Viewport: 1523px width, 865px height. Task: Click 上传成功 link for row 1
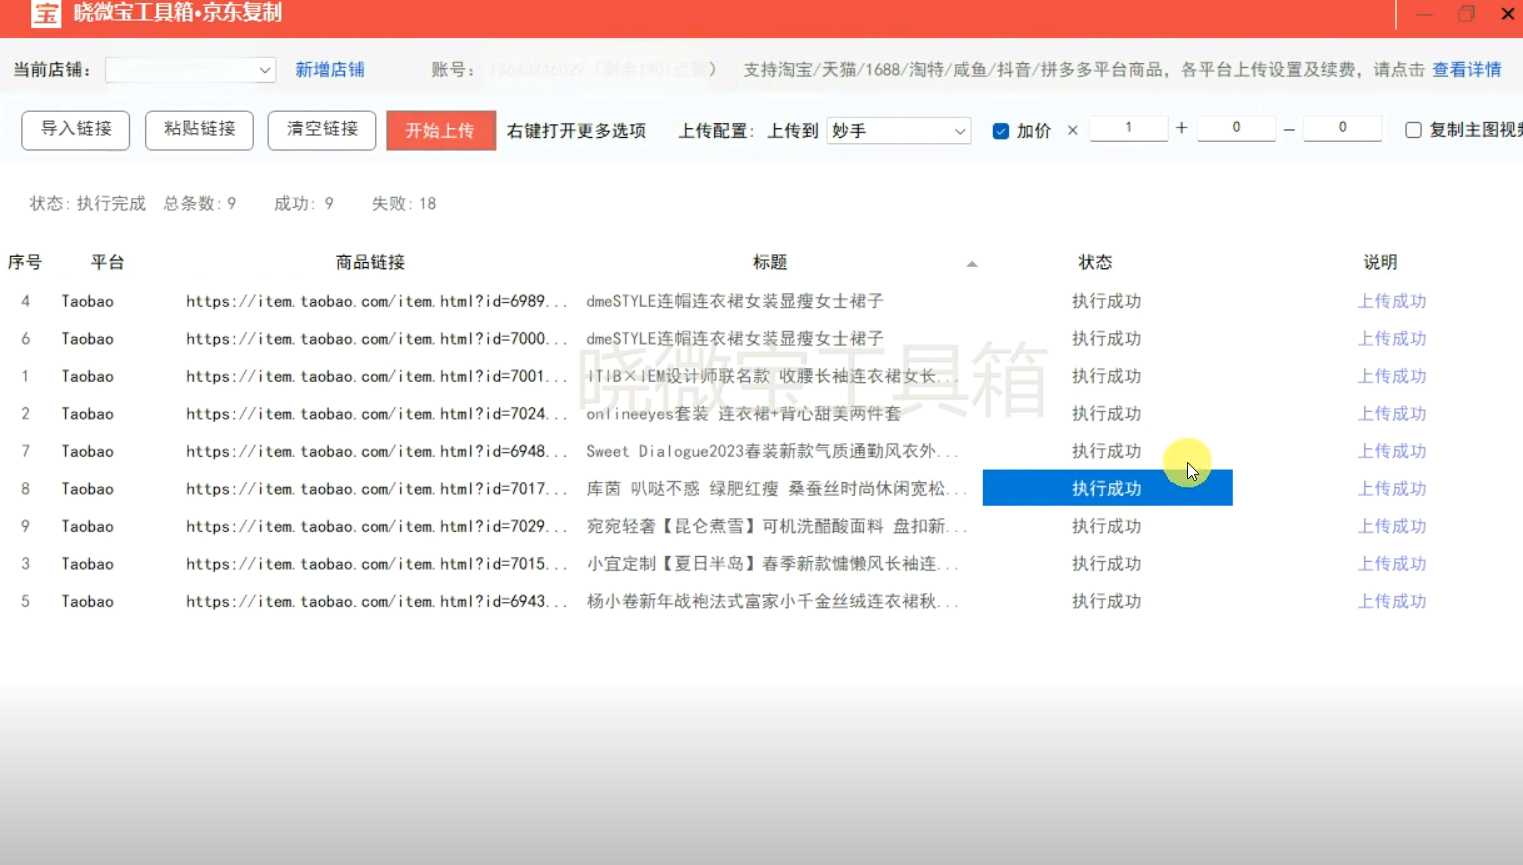(x=1392, y=376)
